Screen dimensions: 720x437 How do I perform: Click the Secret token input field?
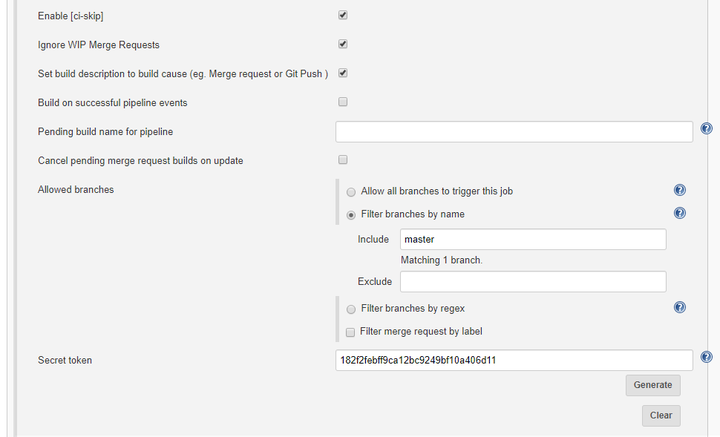pos(514,360)
